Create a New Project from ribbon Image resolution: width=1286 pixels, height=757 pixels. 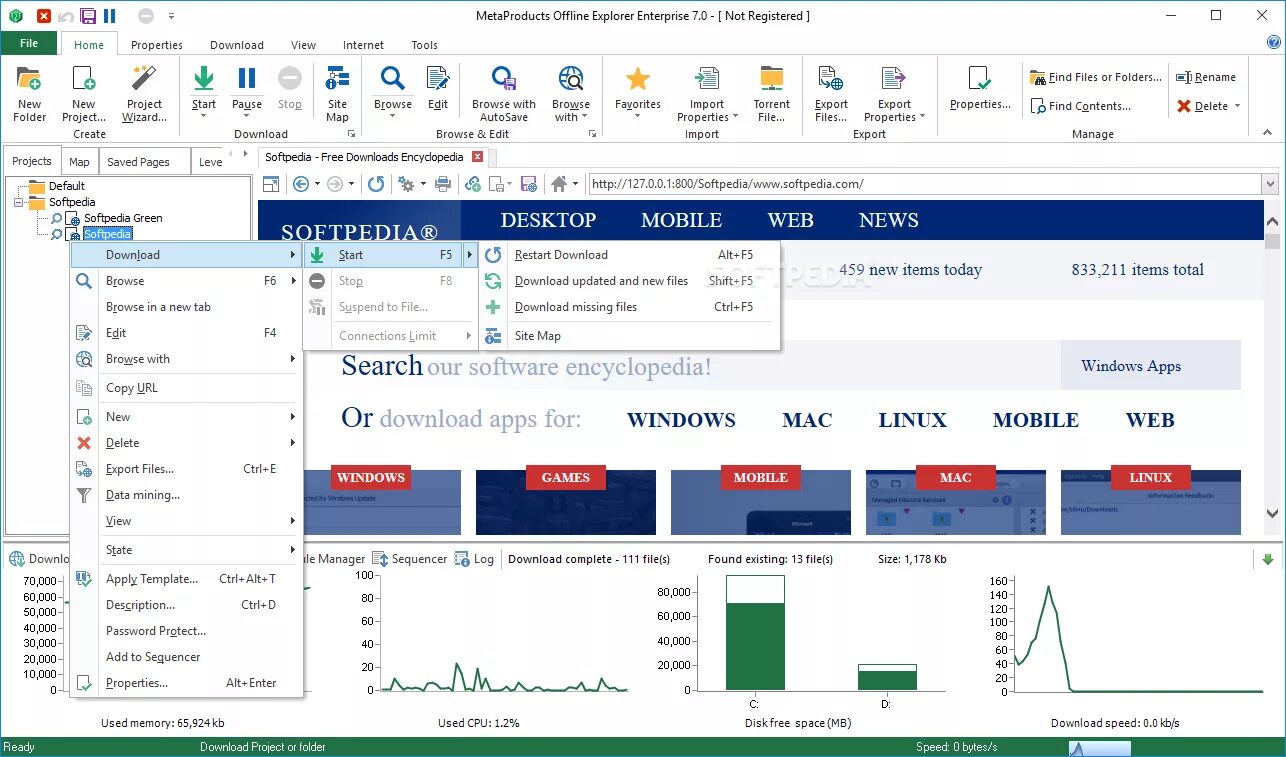(x=84, y=93)
